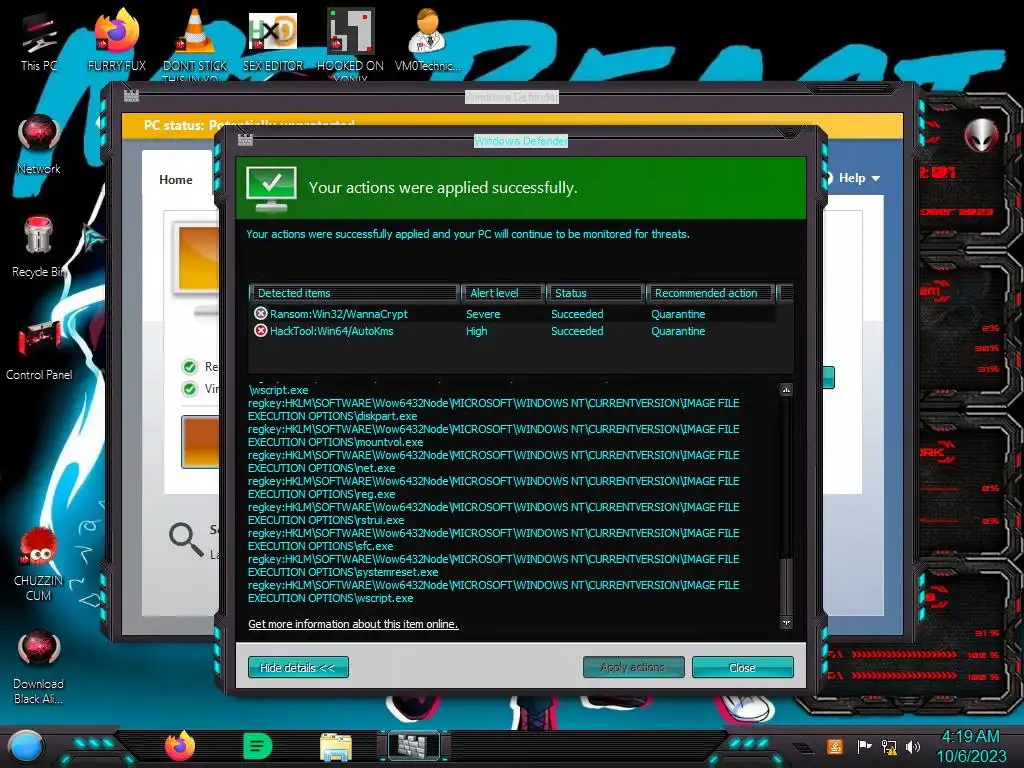Click the systemreset.exe regkey entry
Image resolution: width=1024 pixels, height=768 pixels.
click(x=494, y=566)
